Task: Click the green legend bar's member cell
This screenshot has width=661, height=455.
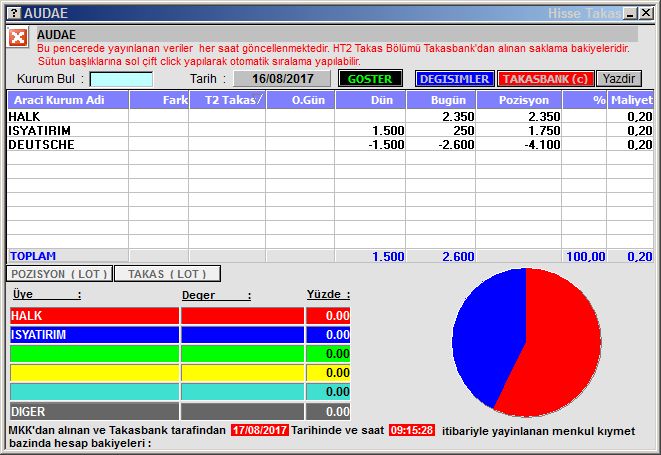Action: (x=94, y=354)
